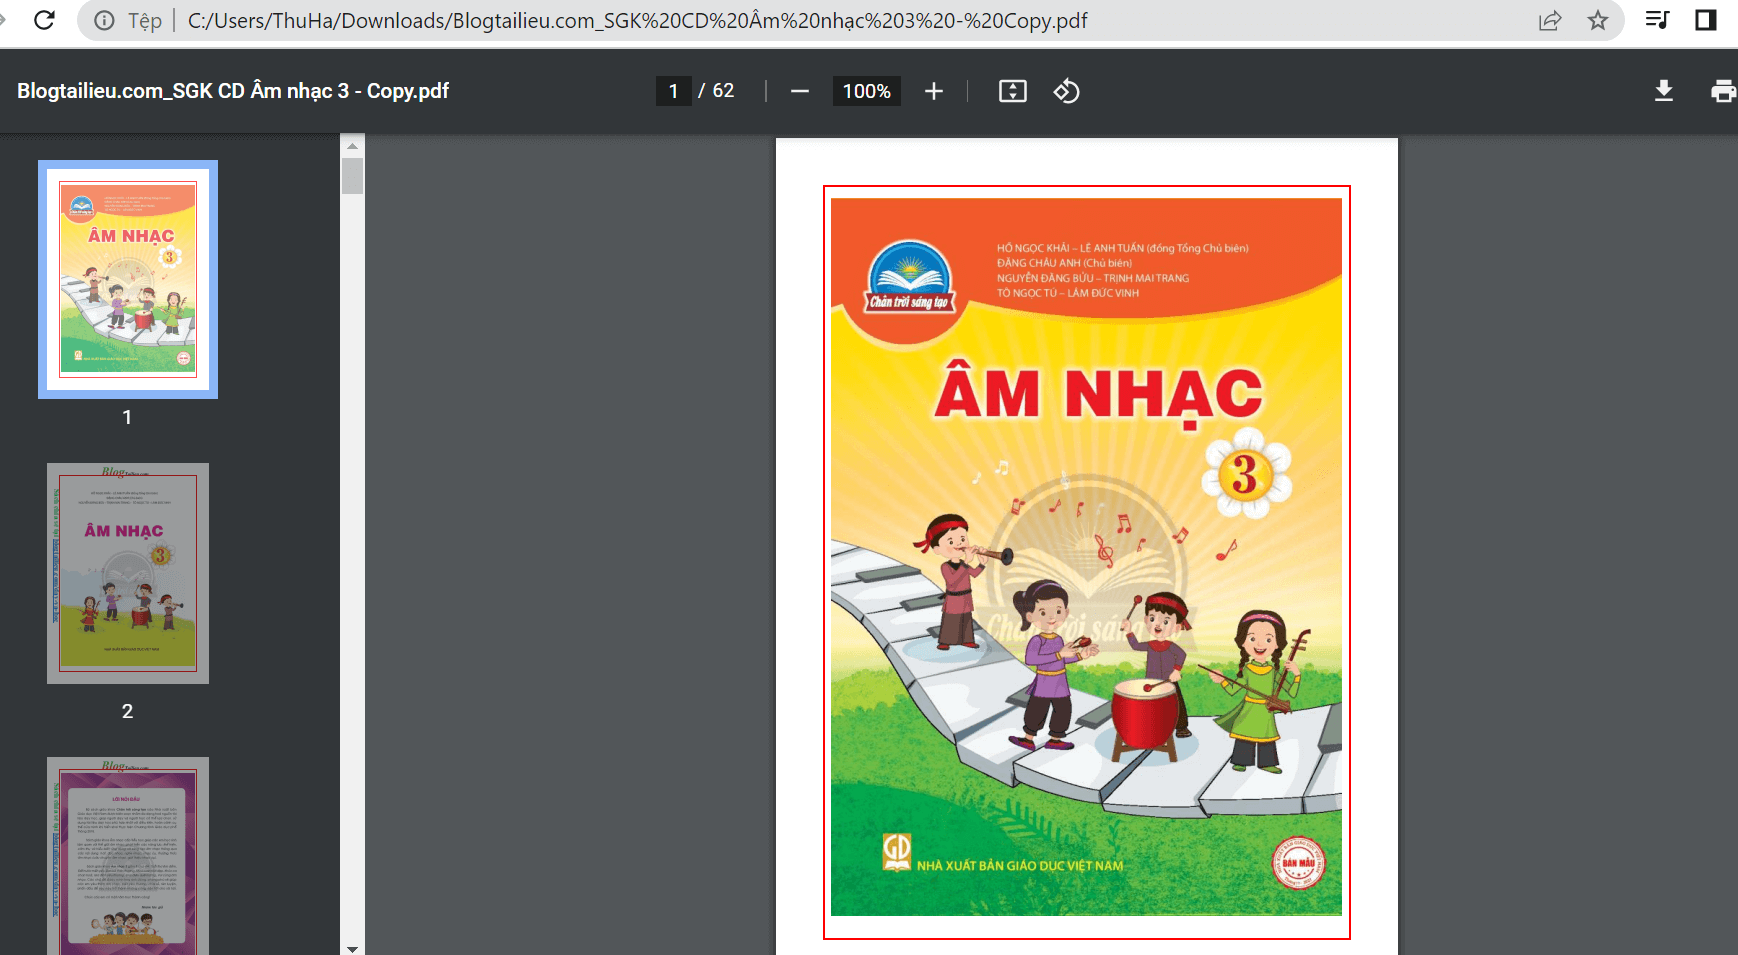Rotate the document counterclockwise
Viewport: 1738px width, 955px height.
click(x=1066, y=91)
